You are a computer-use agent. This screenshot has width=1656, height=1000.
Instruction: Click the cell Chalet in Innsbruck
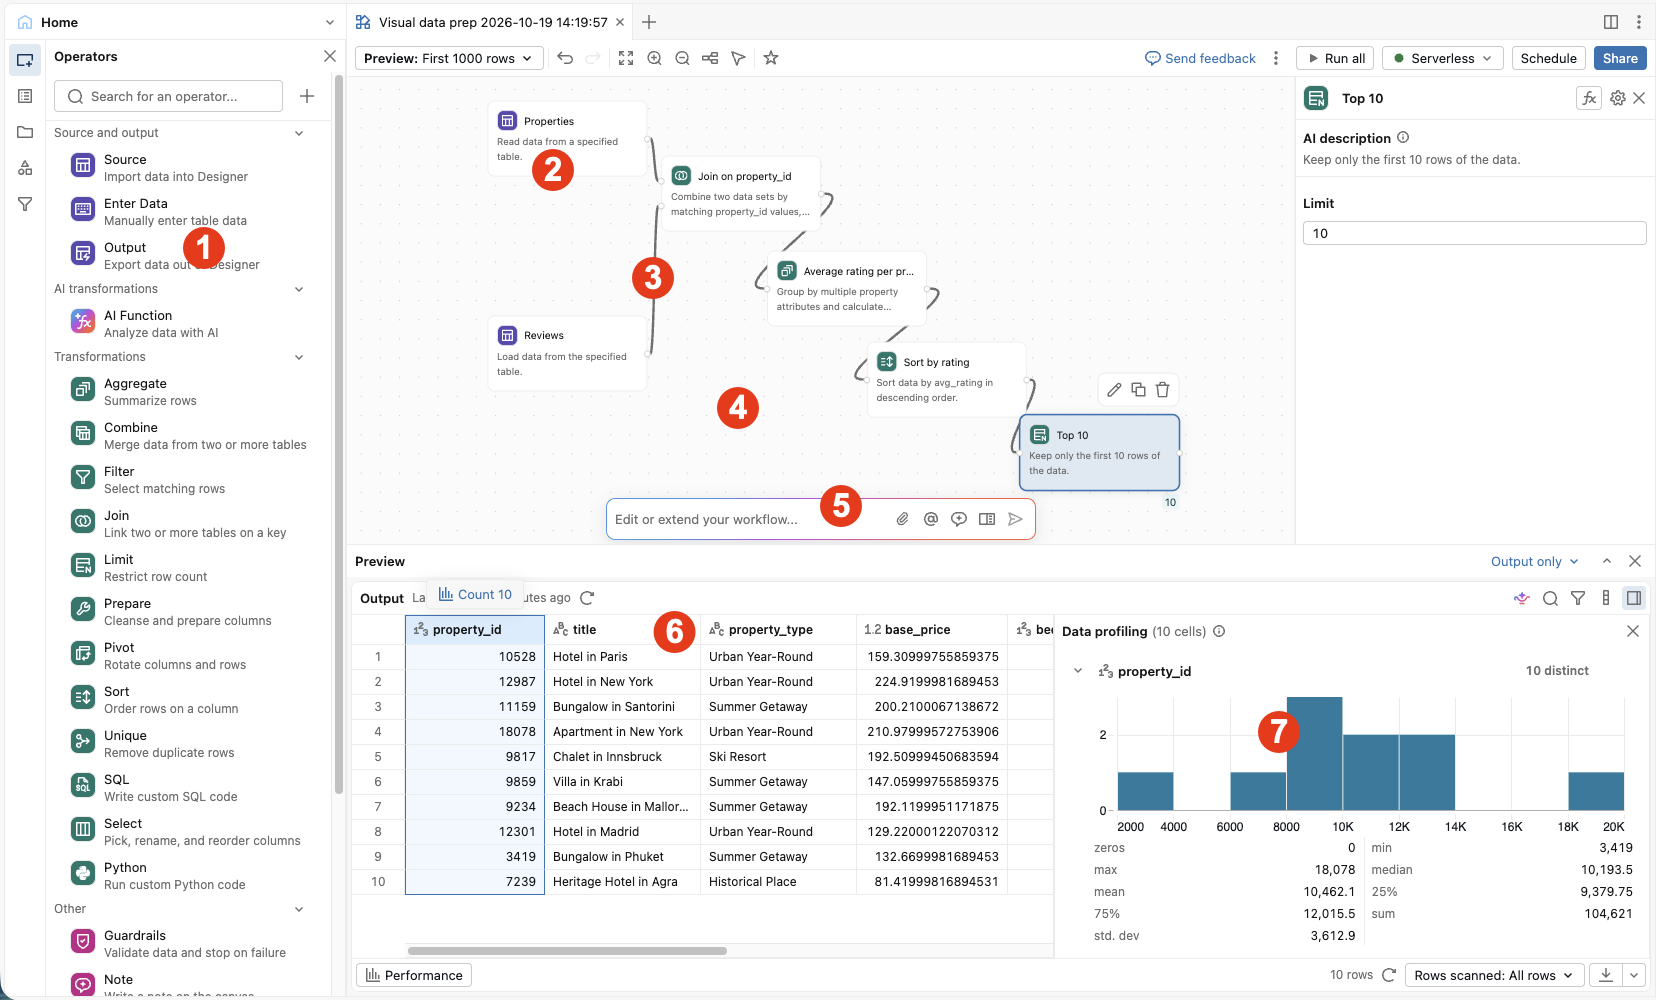[622, 757]
